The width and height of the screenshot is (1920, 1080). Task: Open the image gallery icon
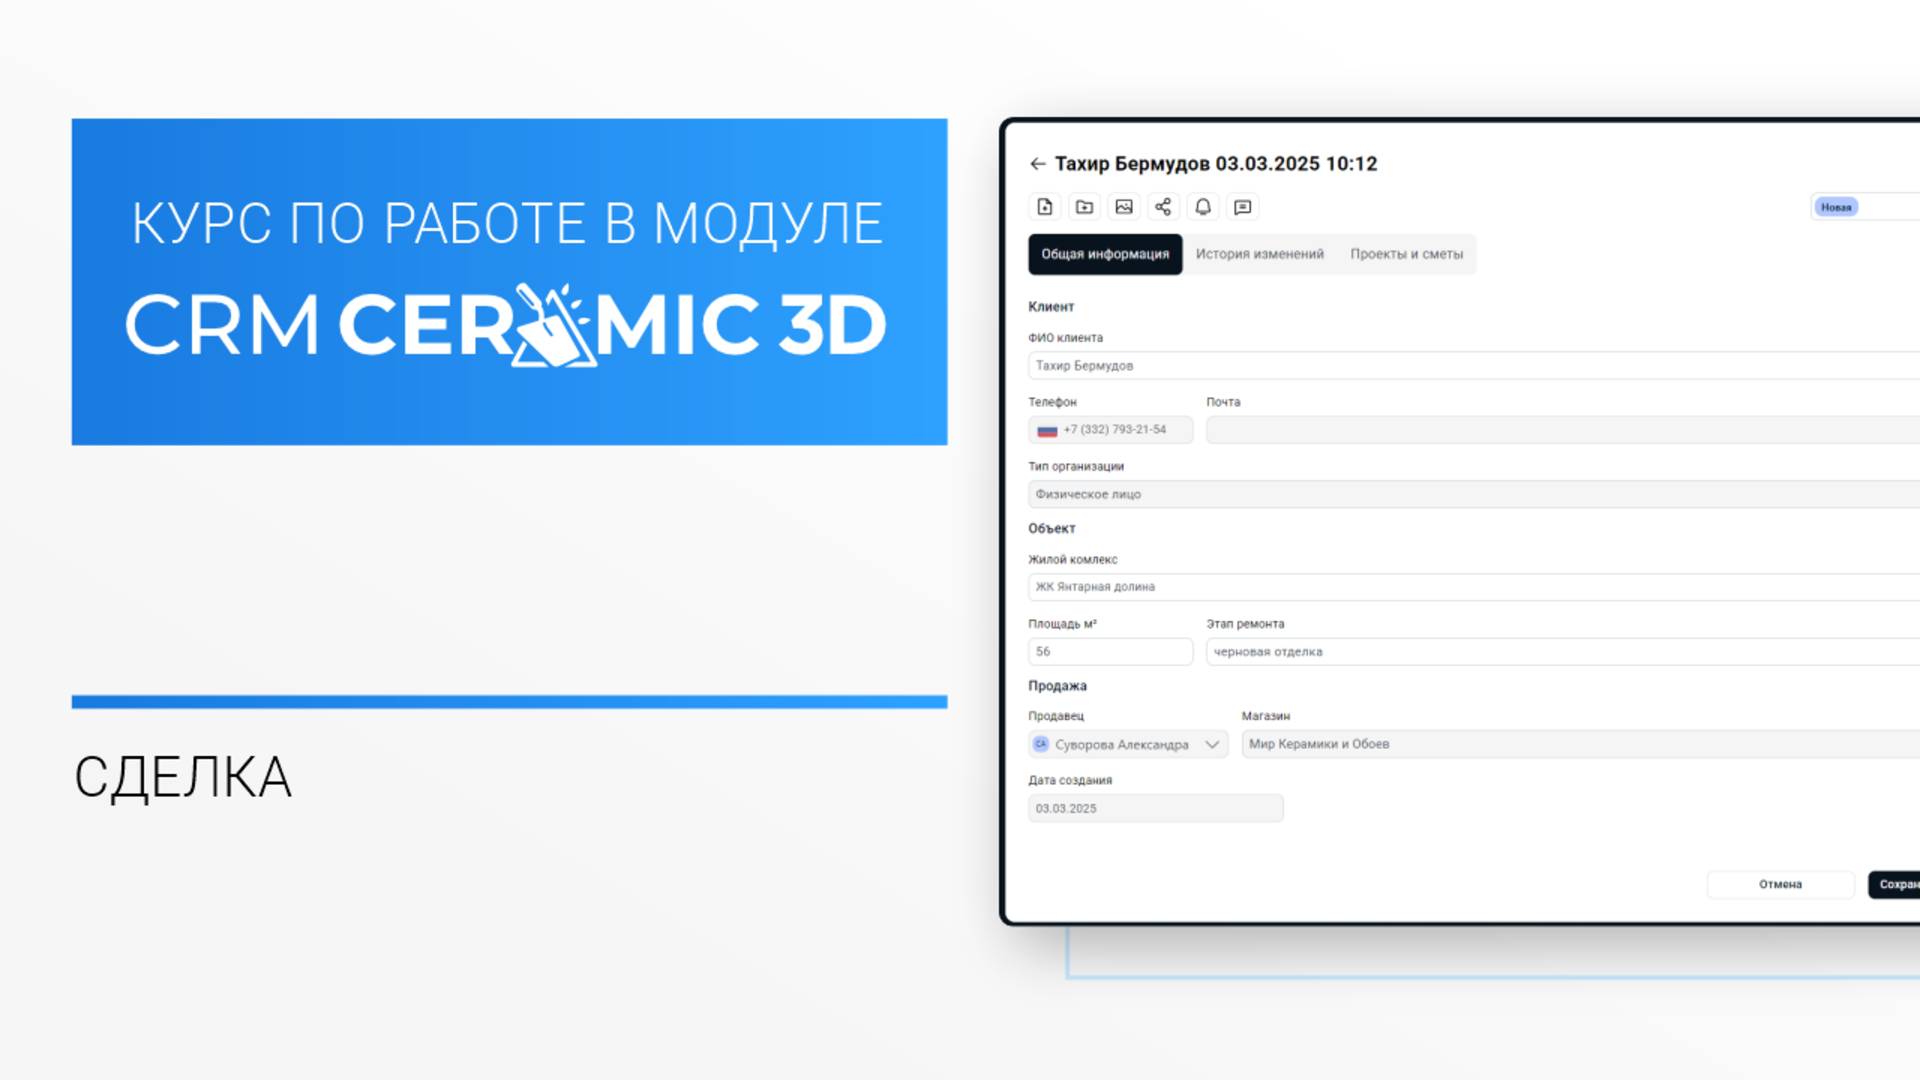pyautogui.click(x=1124, y=207)
